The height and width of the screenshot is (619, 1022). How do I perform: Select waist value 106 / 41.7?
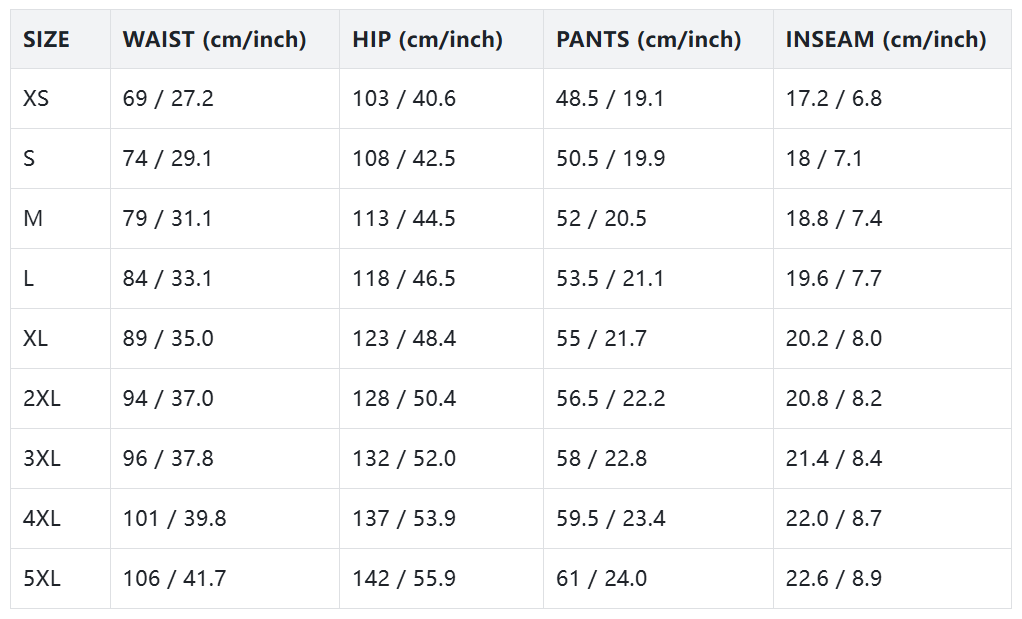(174, 579)
